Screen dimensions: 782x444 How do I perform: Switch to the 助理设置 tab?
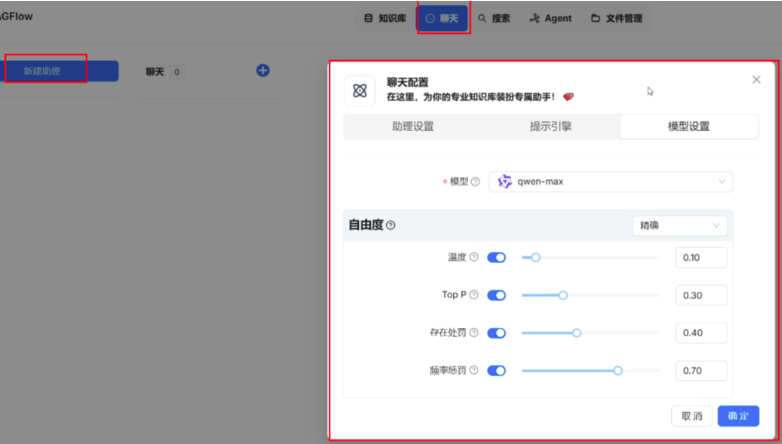coord(412,127)
